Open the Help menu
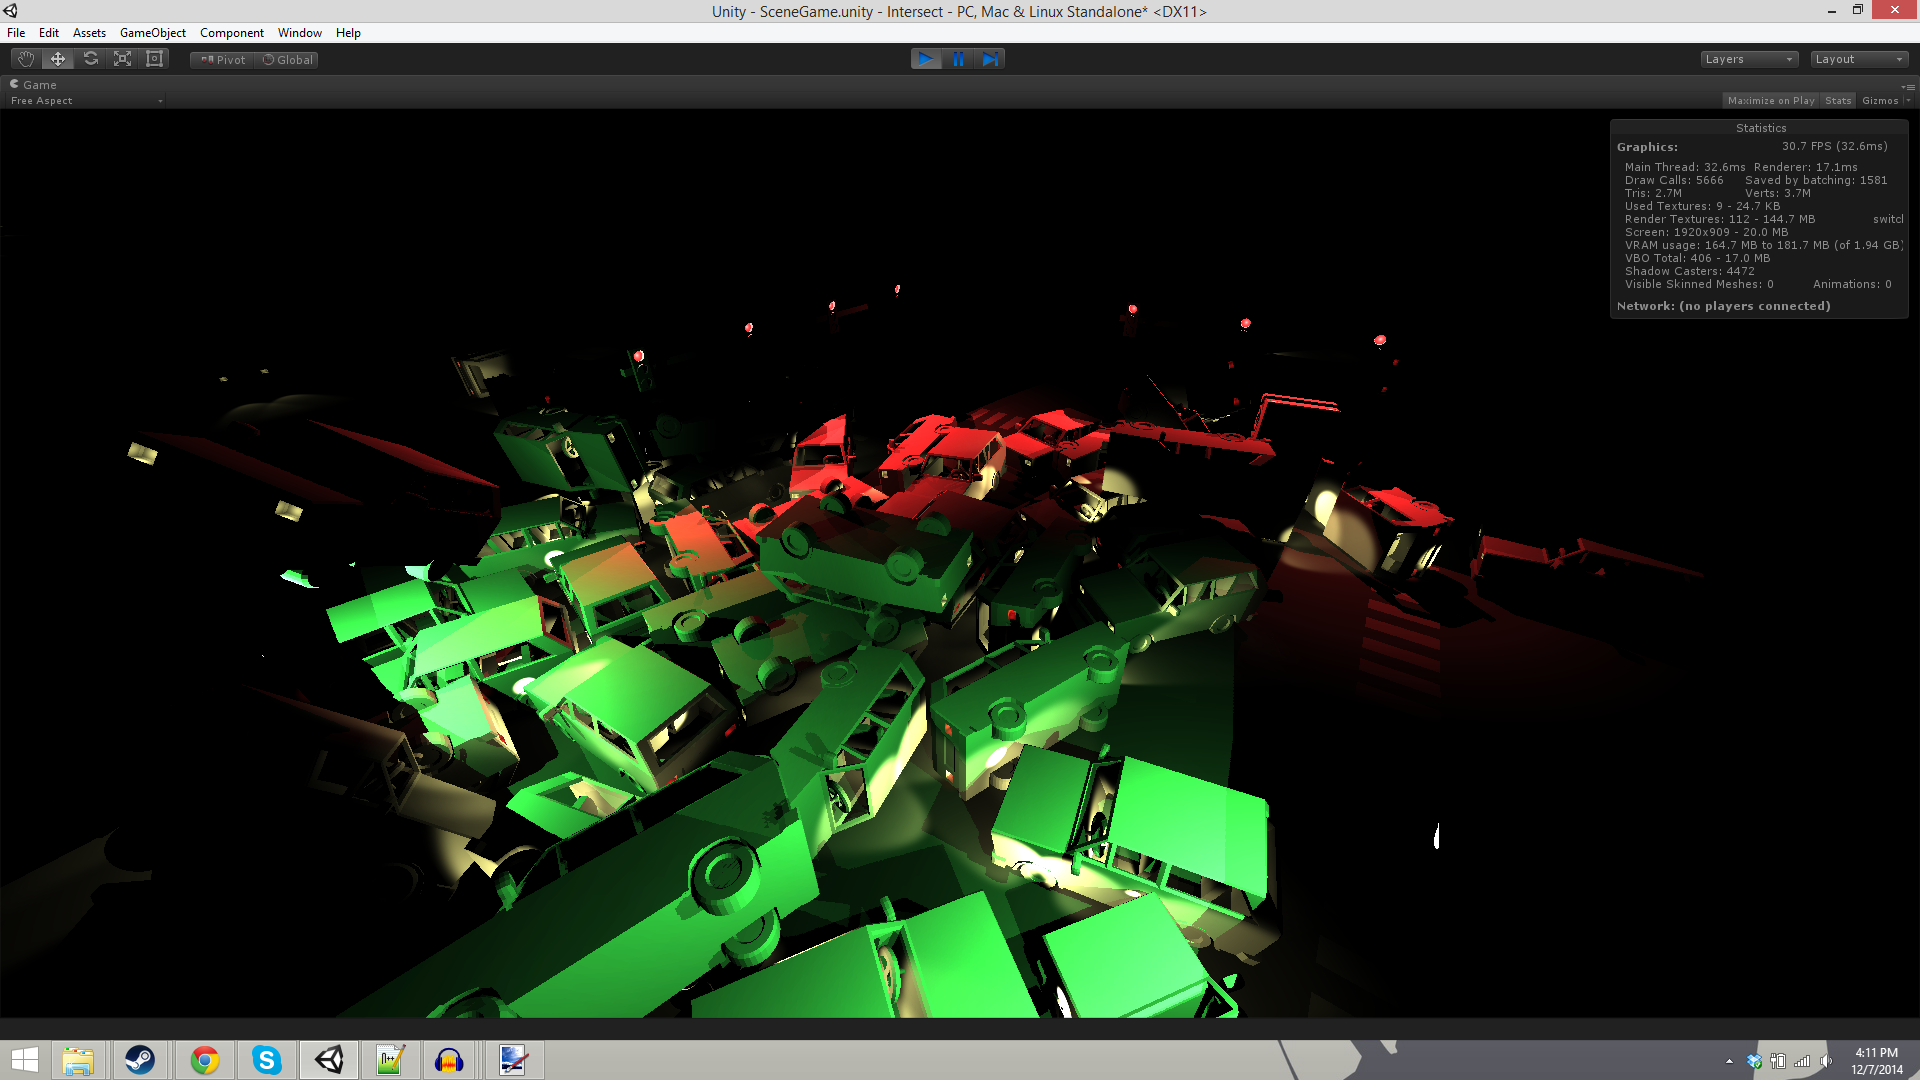1920x1080 pixels. pyautogui.click(x=348, y=33)
